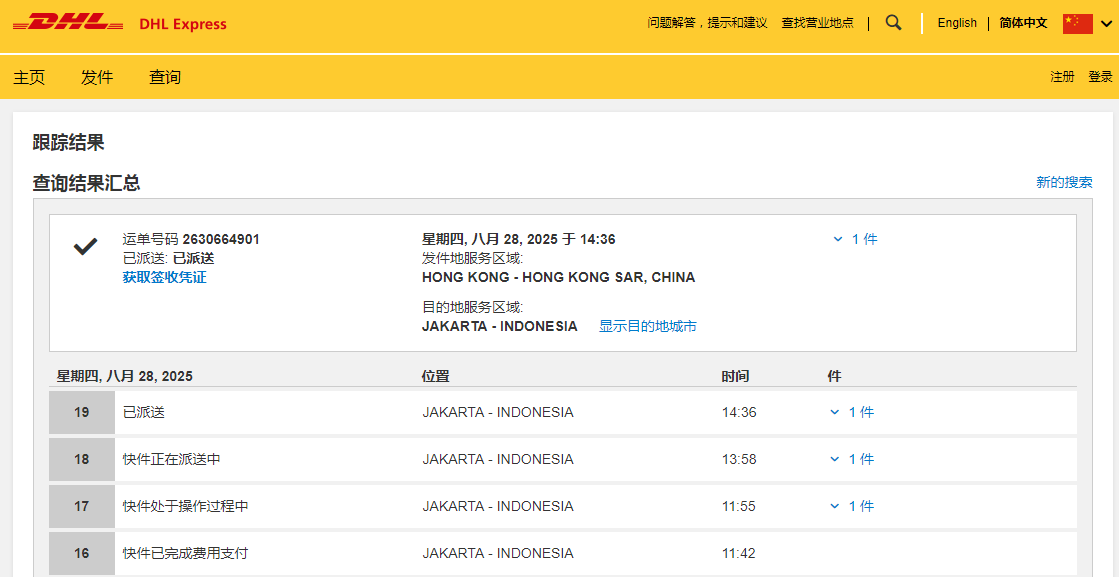Click 获取签收凭证 proof of delivery link

point(164,277)
